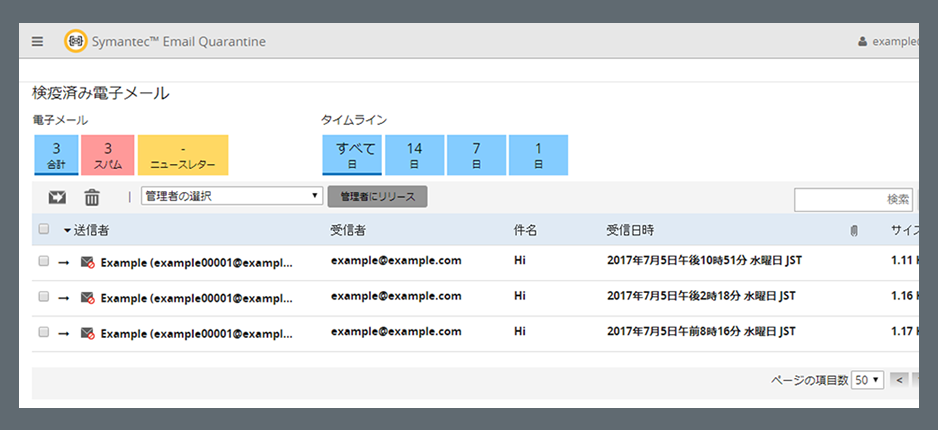Open sender Example on 午後10時51分 row
This screenshot has width=938, height=430.
tap(197, 263)
